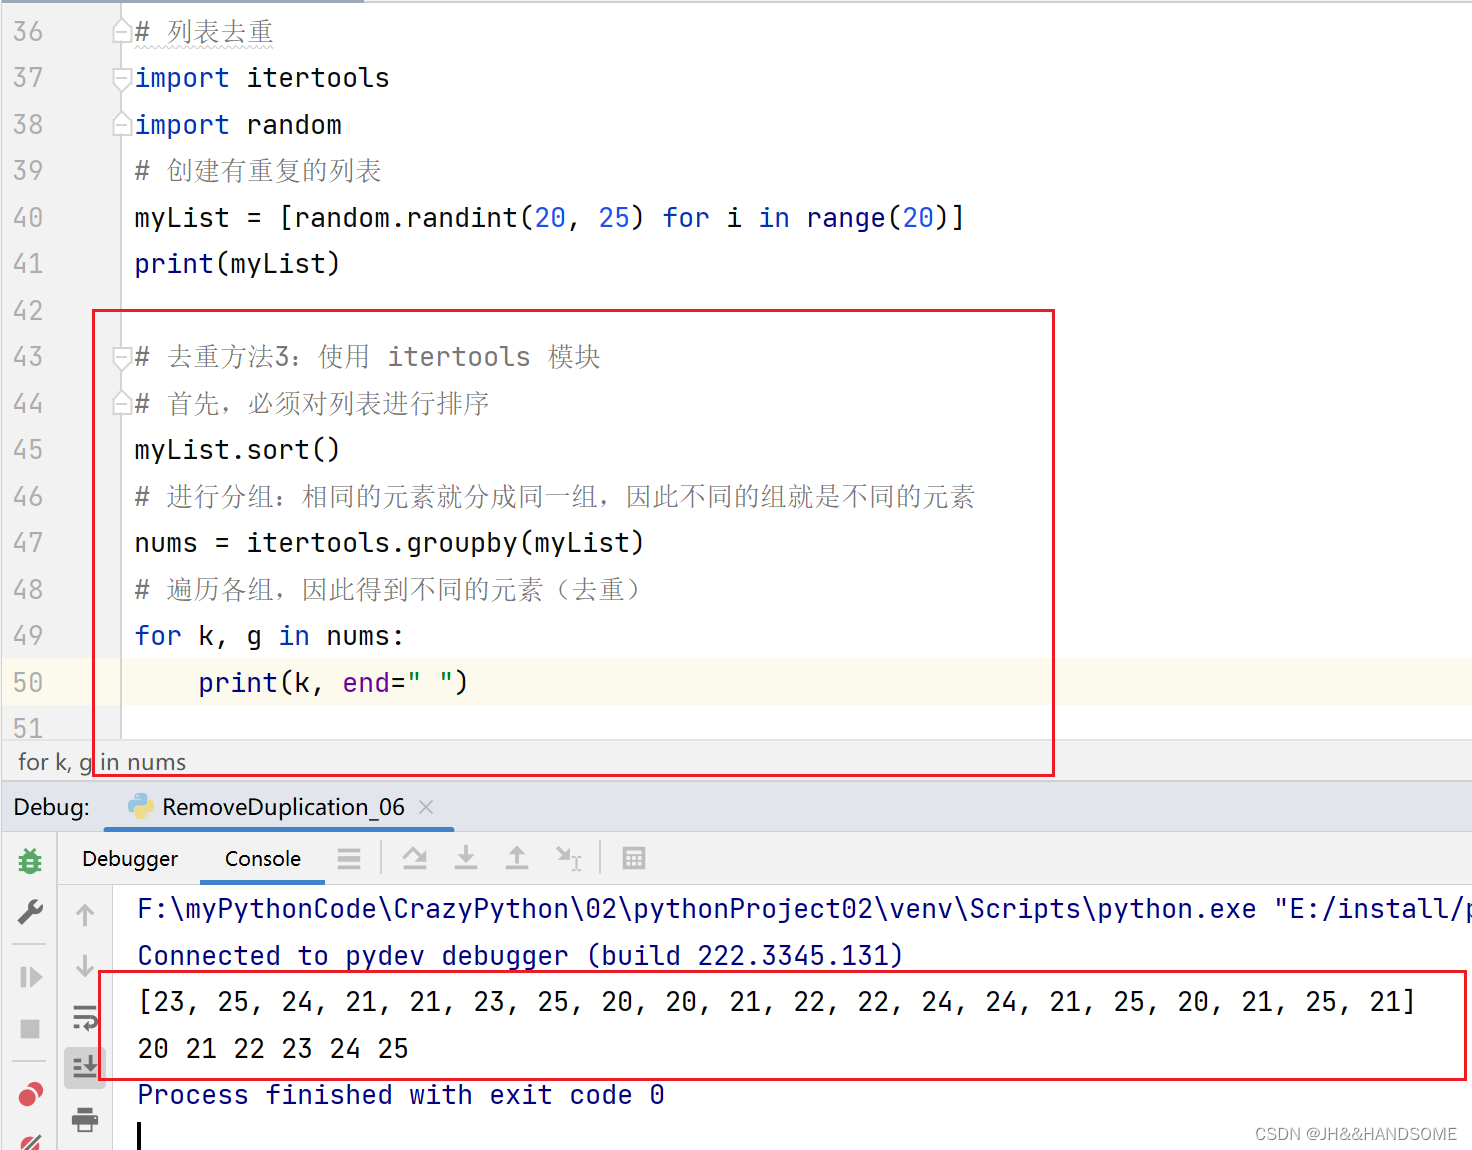Click the green Rerun debug bug icon
Viewport: 1472px width, 1150px height.
[30, 860]
